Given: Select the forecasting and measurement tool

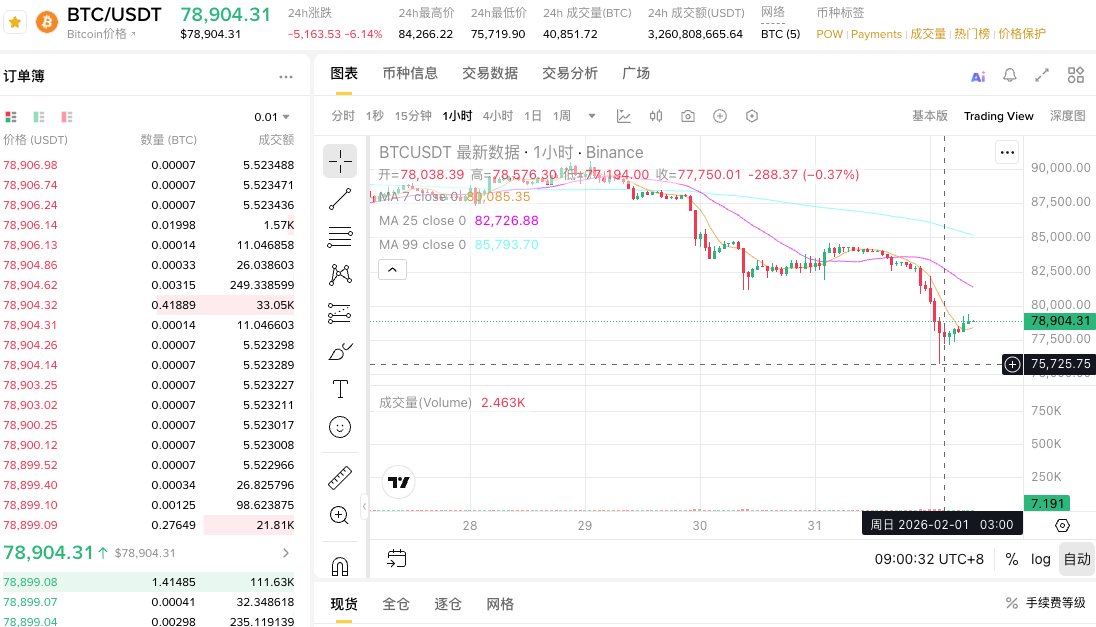Looking at the screenshot, I should click(340, 312).
